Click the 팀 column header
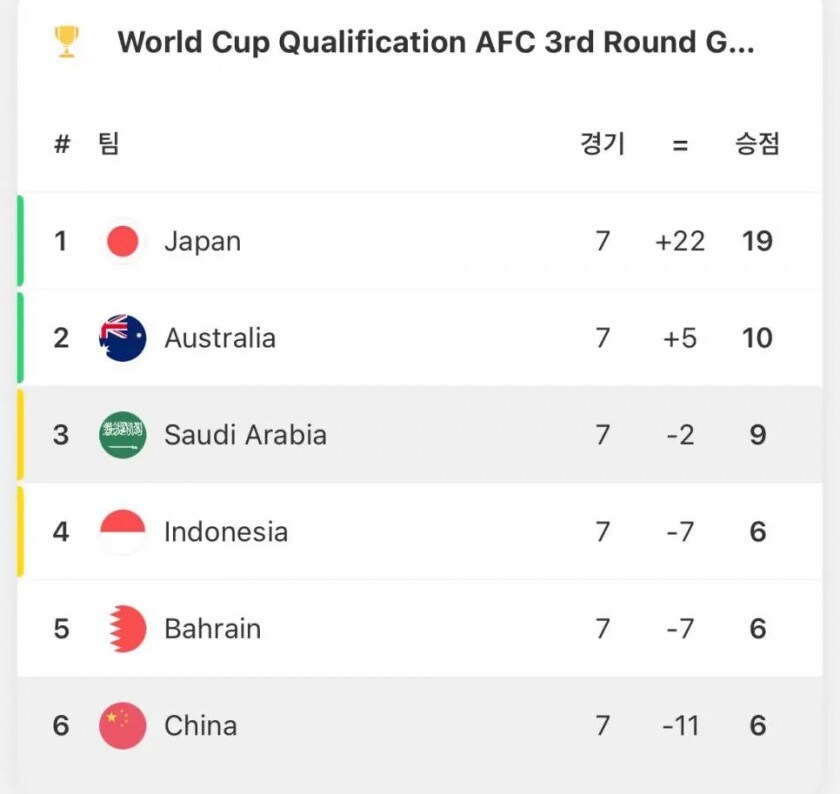 tap(106, 143)
